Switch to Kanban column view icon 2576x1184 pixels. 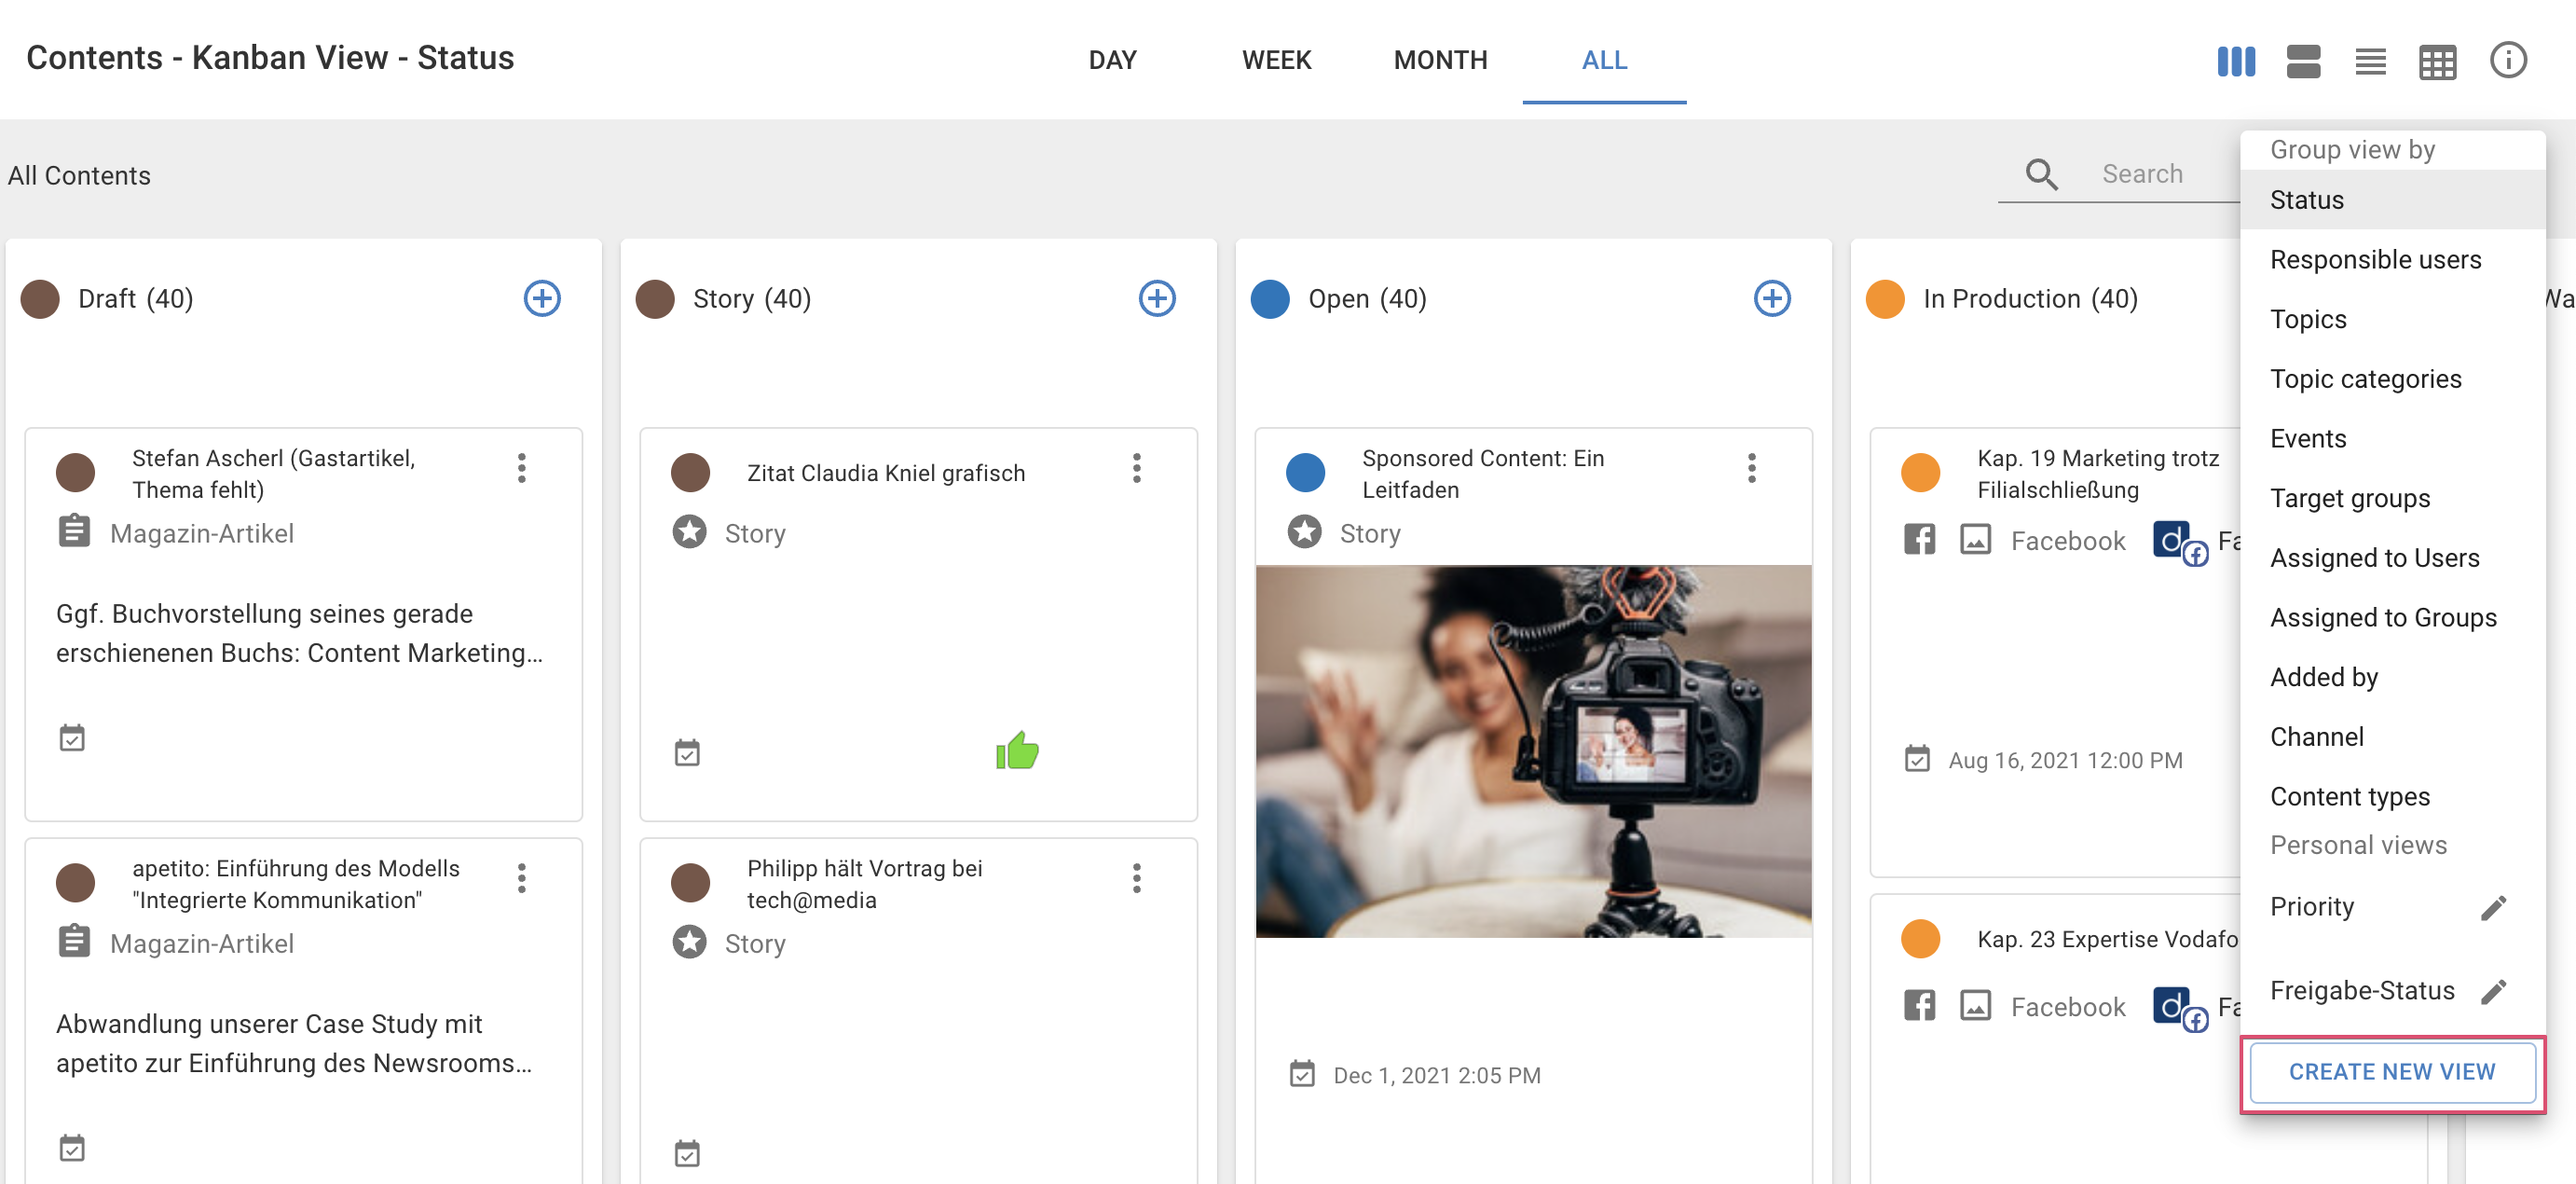tap(2236, 61)
